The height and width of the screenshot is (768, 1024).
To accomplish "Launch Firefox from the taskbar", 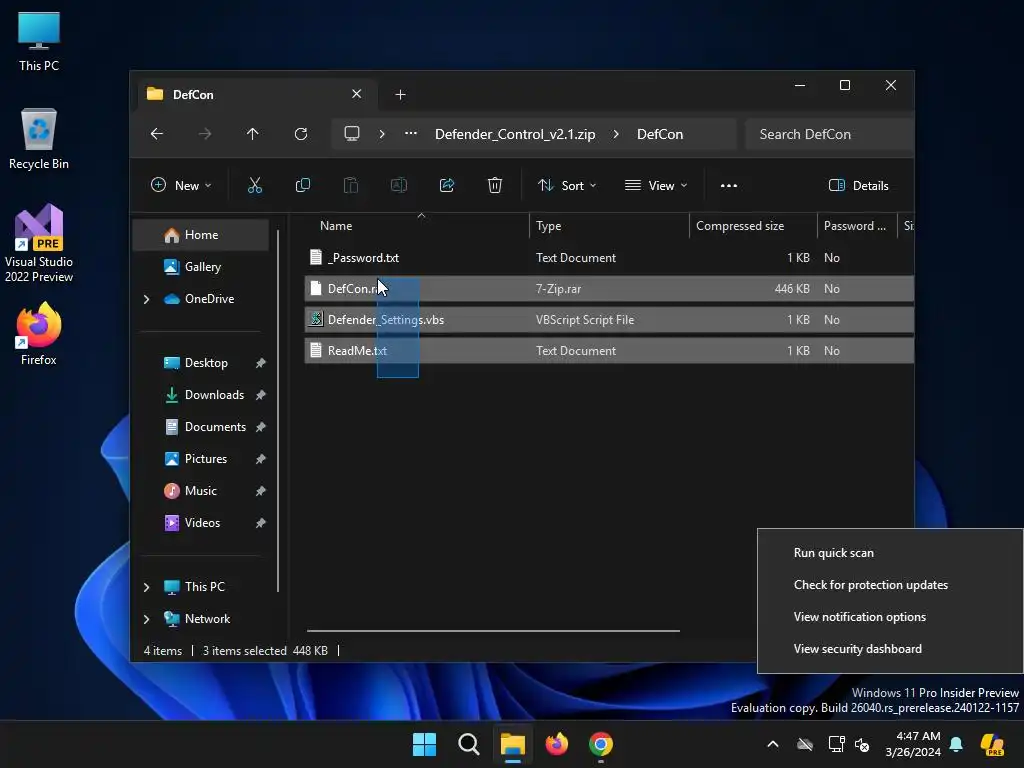I will [x=557, y=744].
